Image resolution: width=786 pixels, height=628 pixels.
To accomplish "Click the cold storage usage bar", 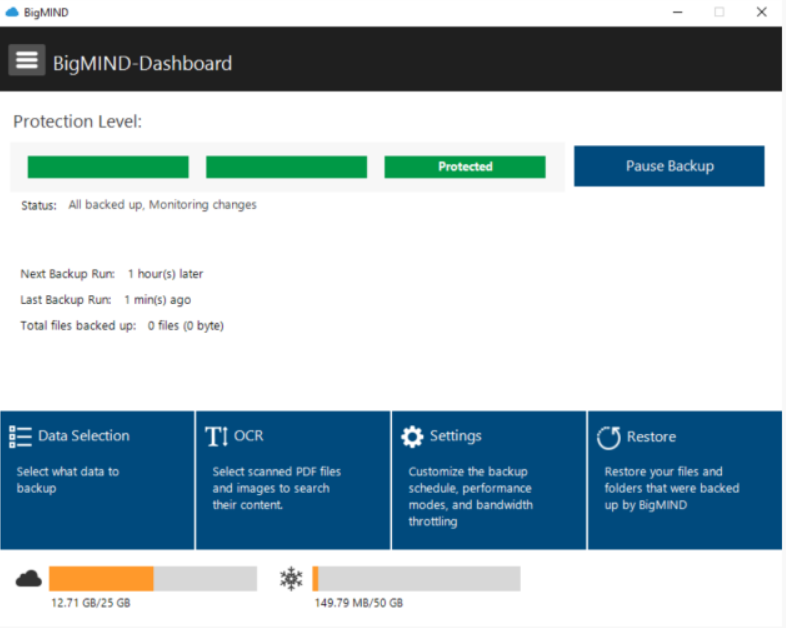I will (416, 579).
